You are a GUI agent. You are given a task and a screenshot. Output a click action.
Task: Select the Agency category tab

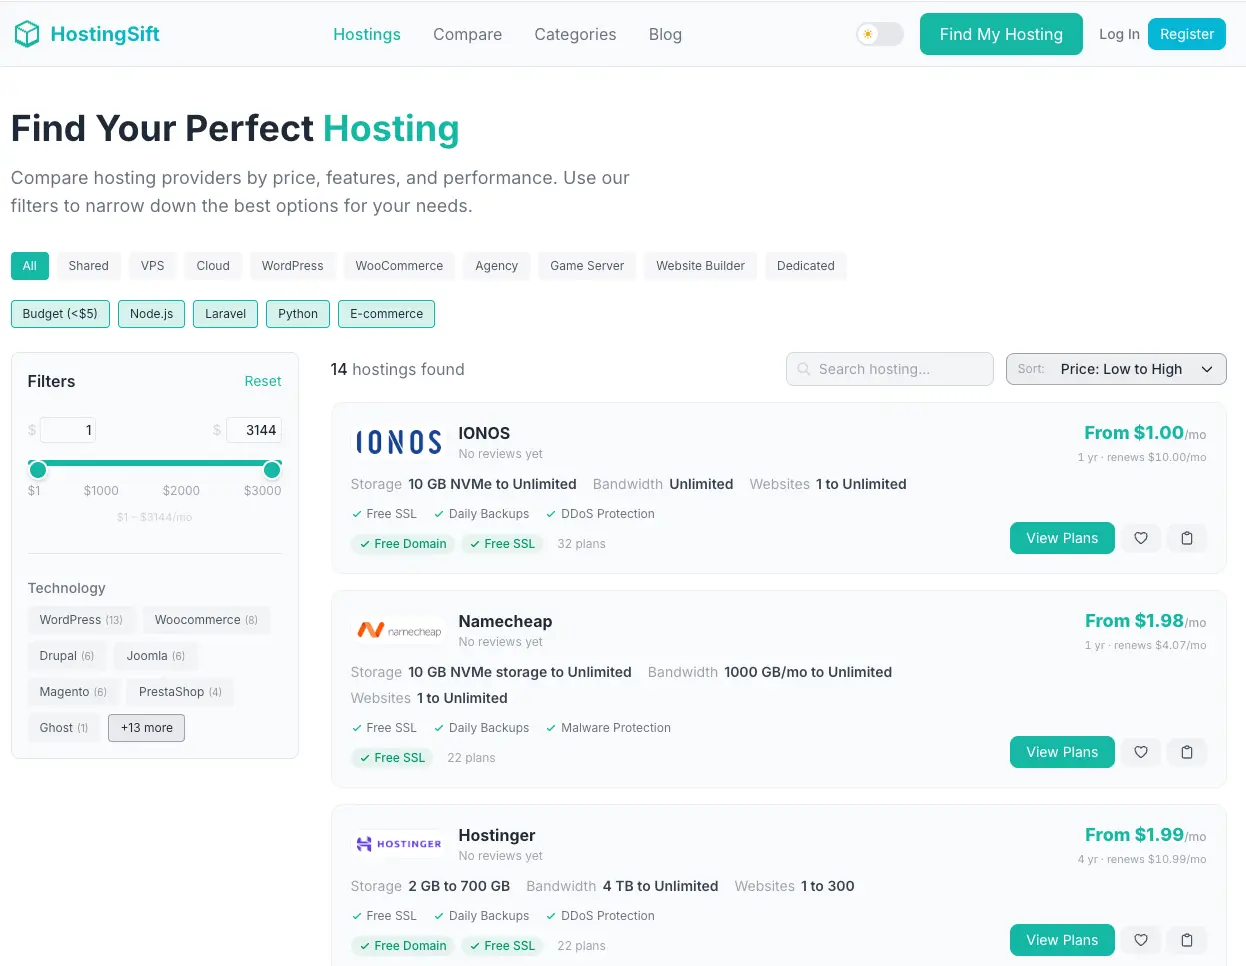(x=497, y=266)
